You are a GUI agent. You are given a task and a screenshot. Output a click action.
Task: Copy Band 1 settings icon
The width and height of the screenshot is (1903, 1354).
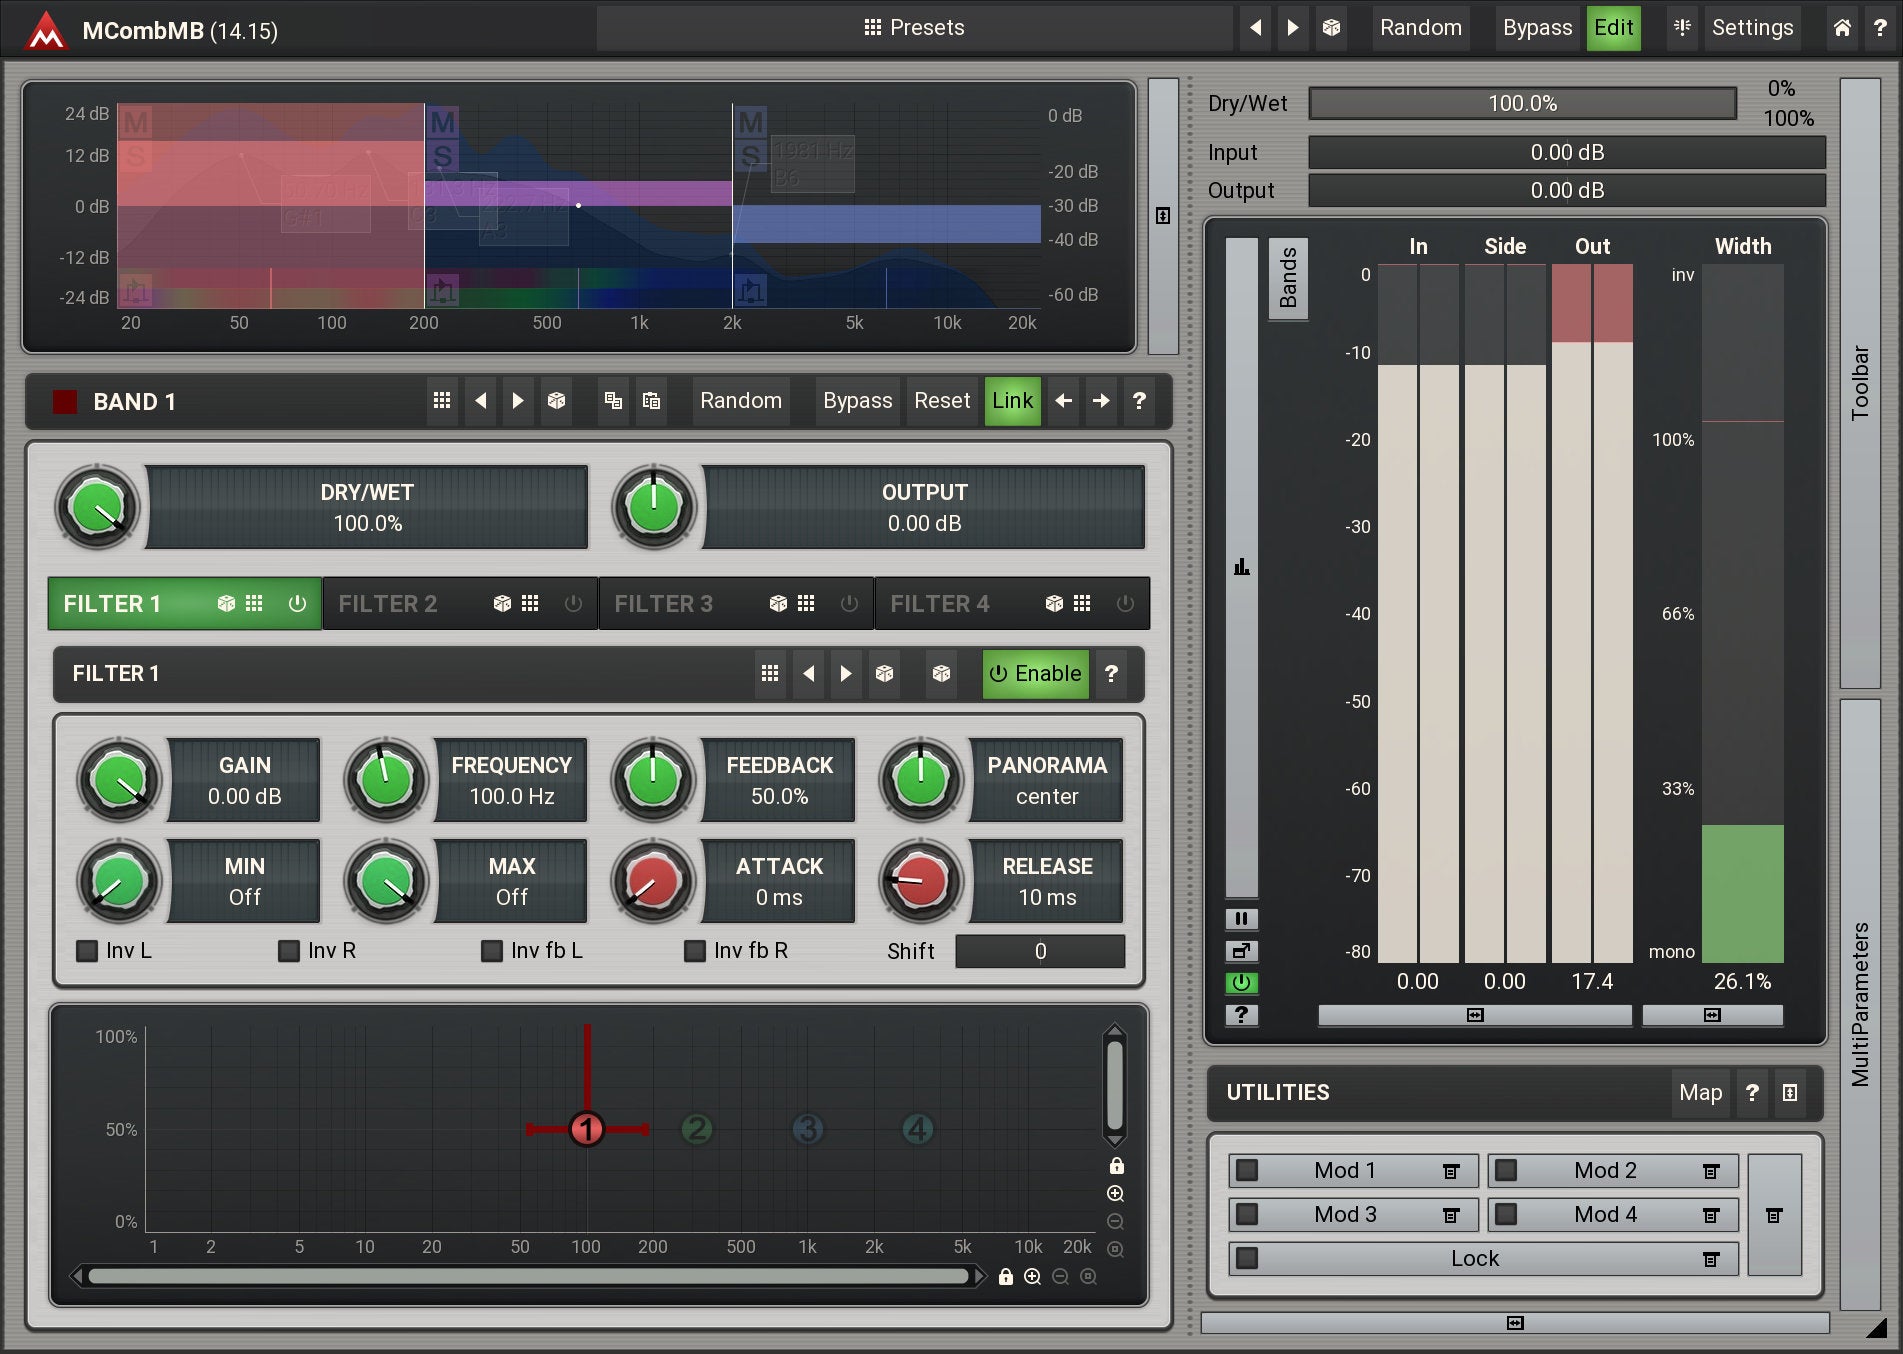(613, 401)
